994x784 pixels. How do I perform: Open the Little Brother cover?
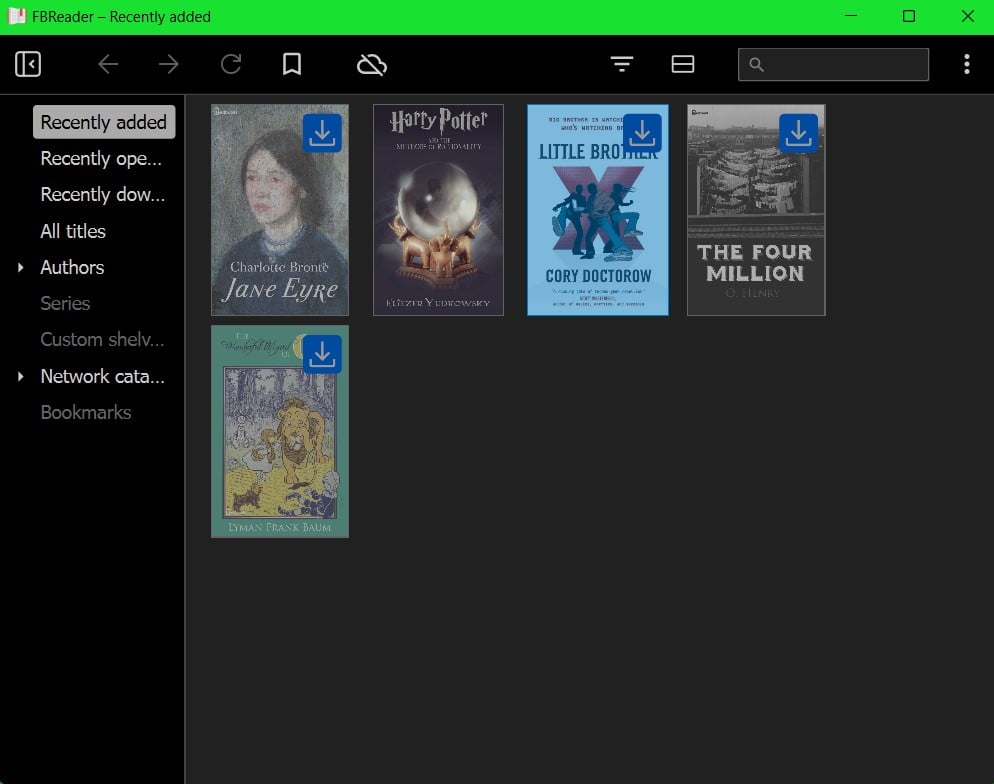pyautogui.click(x=598, y=210)
